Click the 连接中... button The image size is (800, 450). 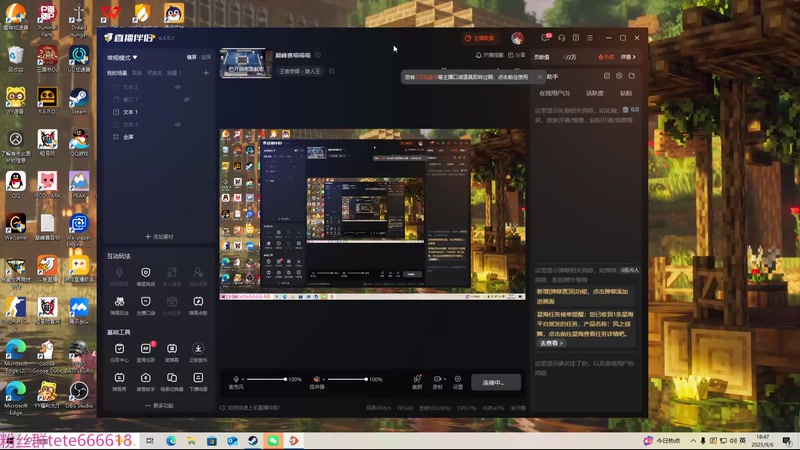[495, 382]
